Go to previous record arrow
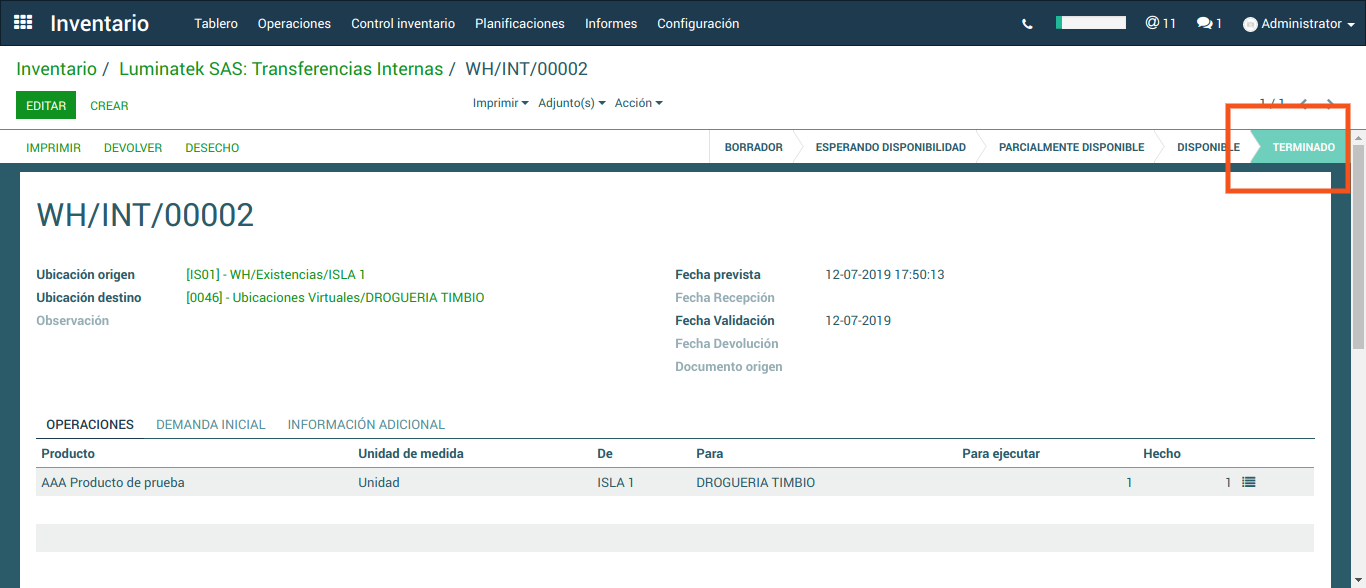This screenshot has width=1366, height=588. 1304,103
